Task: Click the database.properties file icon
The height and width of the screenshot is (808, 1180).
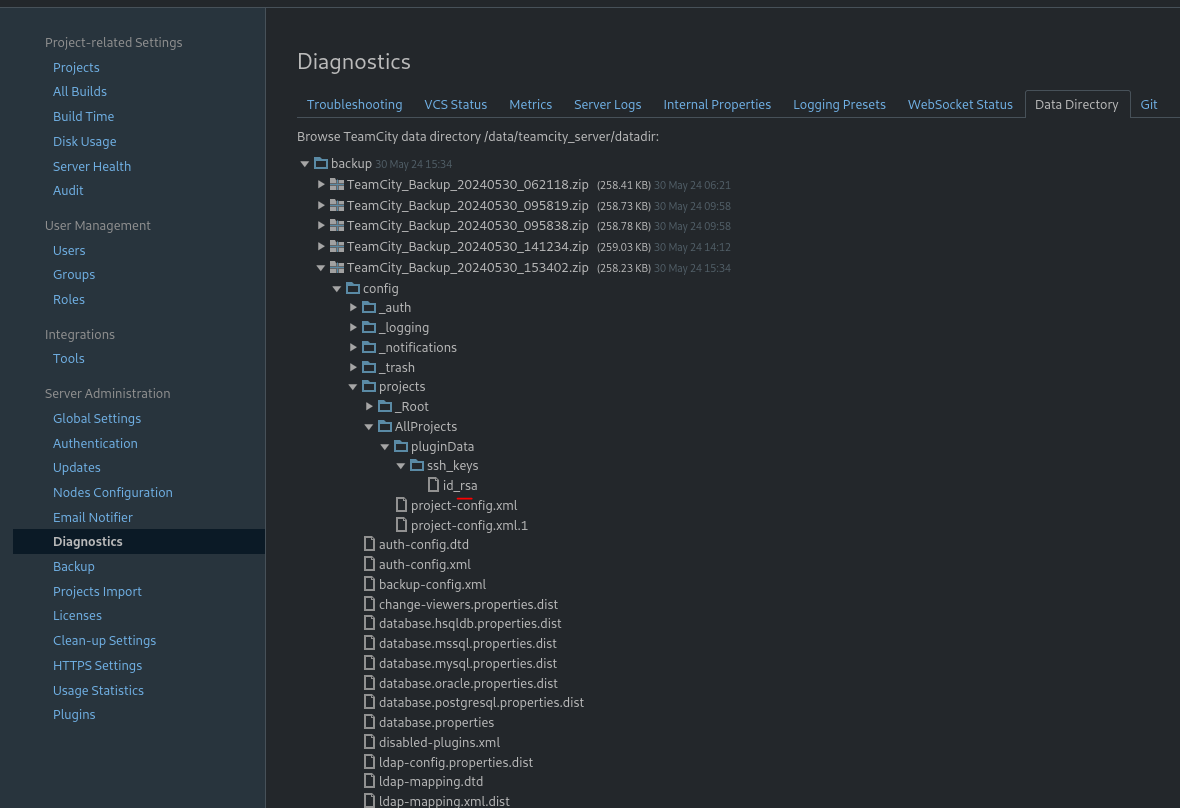Action: 369,721
